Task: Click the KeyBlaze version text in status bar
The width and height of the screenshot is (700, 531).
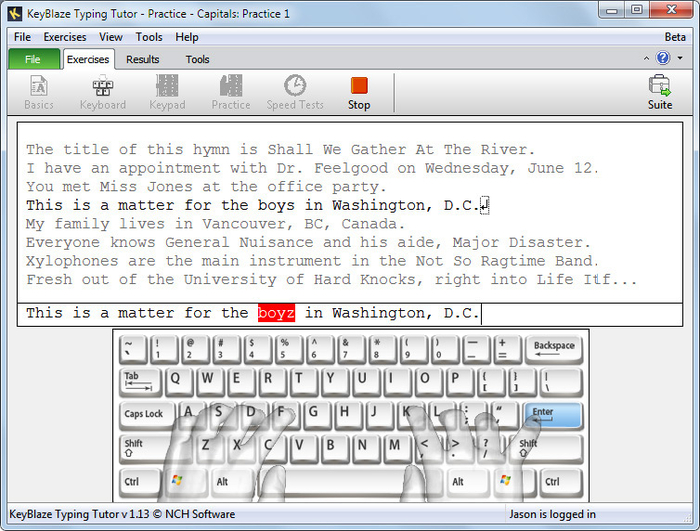Action: [x=122, y=514]
